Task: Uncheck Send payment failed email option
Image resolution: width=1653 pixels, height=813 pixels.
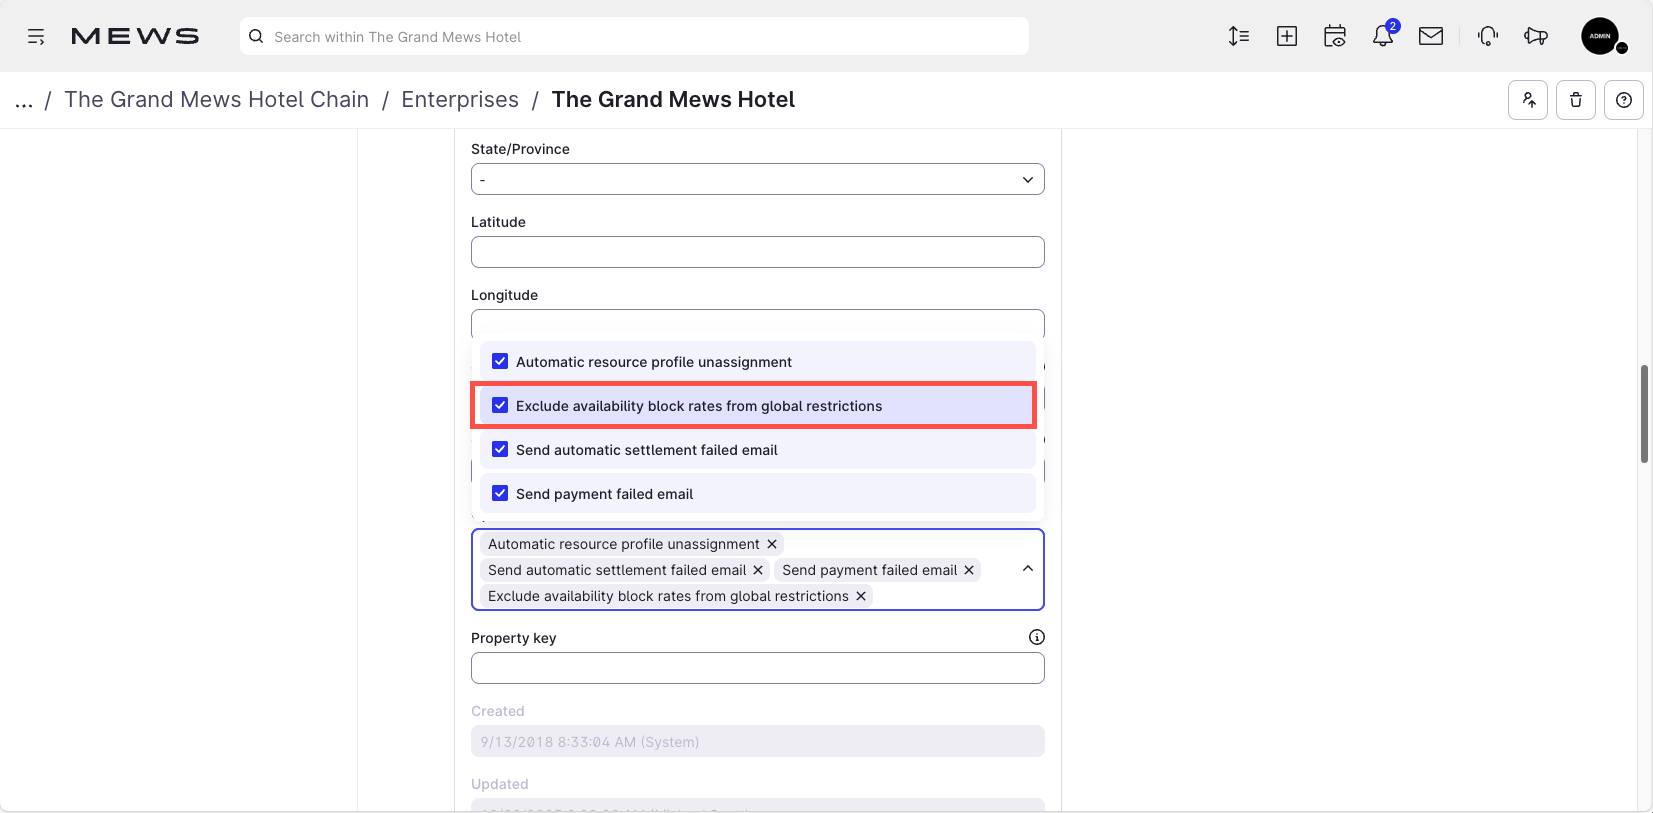Action: (x=500, y=494)
